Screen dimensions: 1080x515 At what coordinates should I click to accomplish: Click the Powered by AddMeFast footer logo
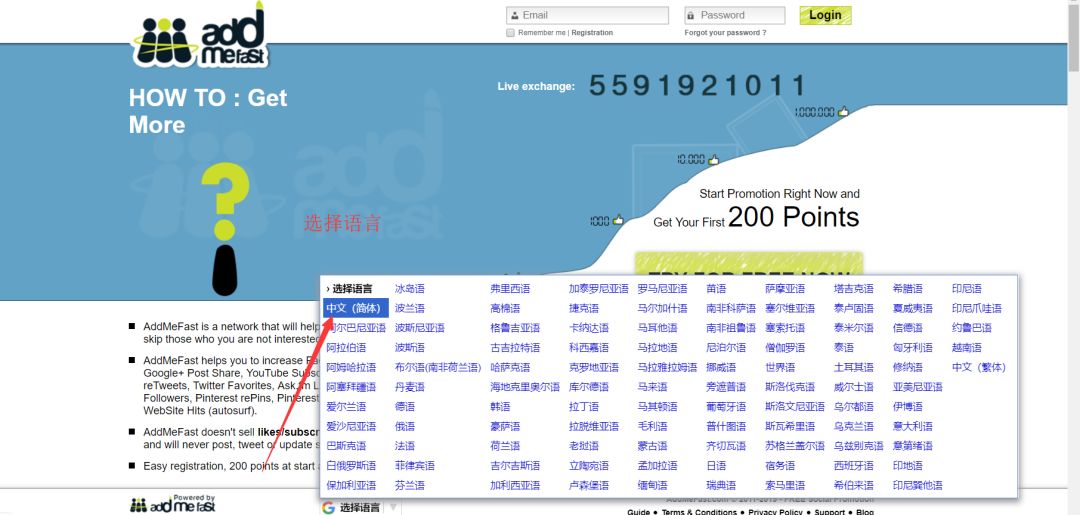click(x=172, y=504)
